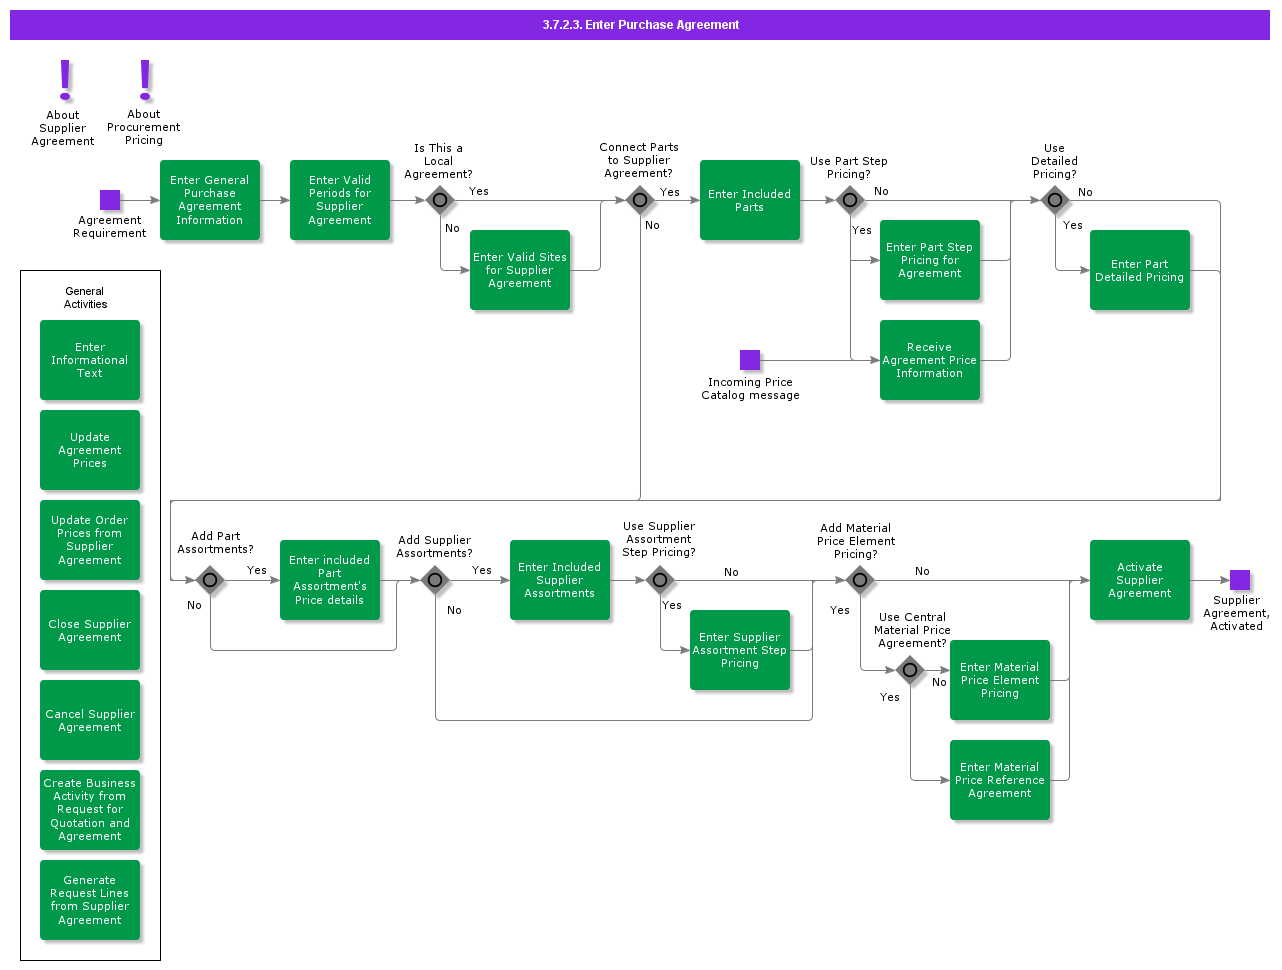The image size is (1282, 970).
Task: Open Enter Valid Sites for Supplier Agreement
Action: [520, 270]
